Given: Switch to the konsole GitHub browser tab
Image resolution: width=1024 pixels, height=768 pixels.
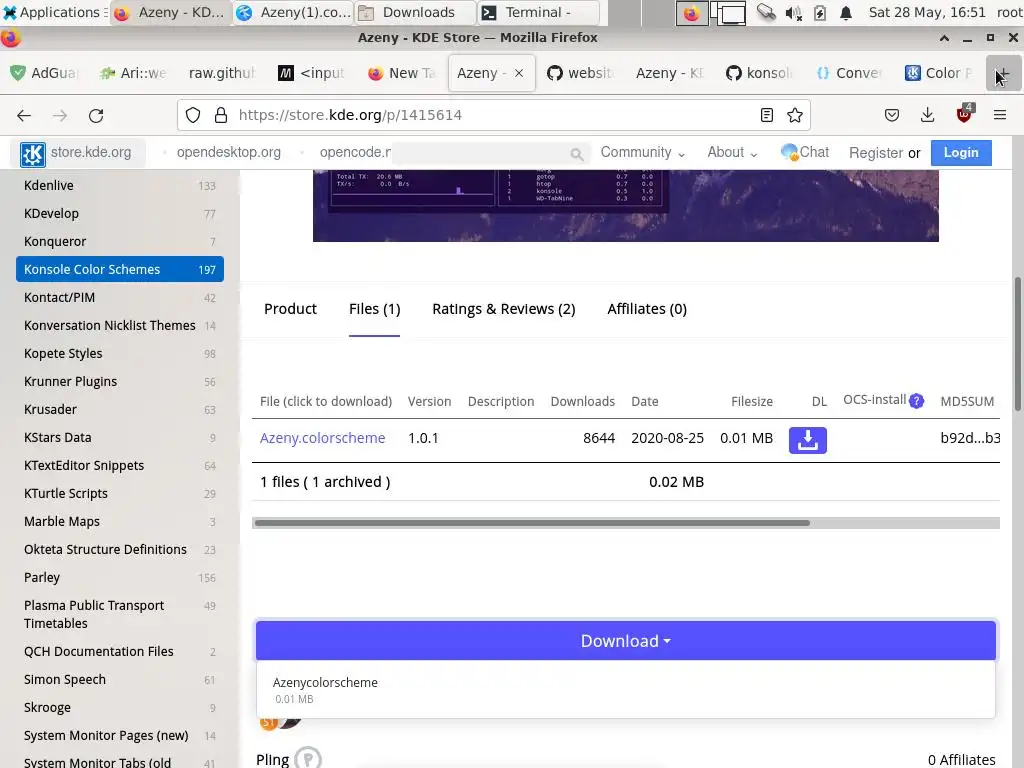Looking at the screenshot, I should pos(759,73).
